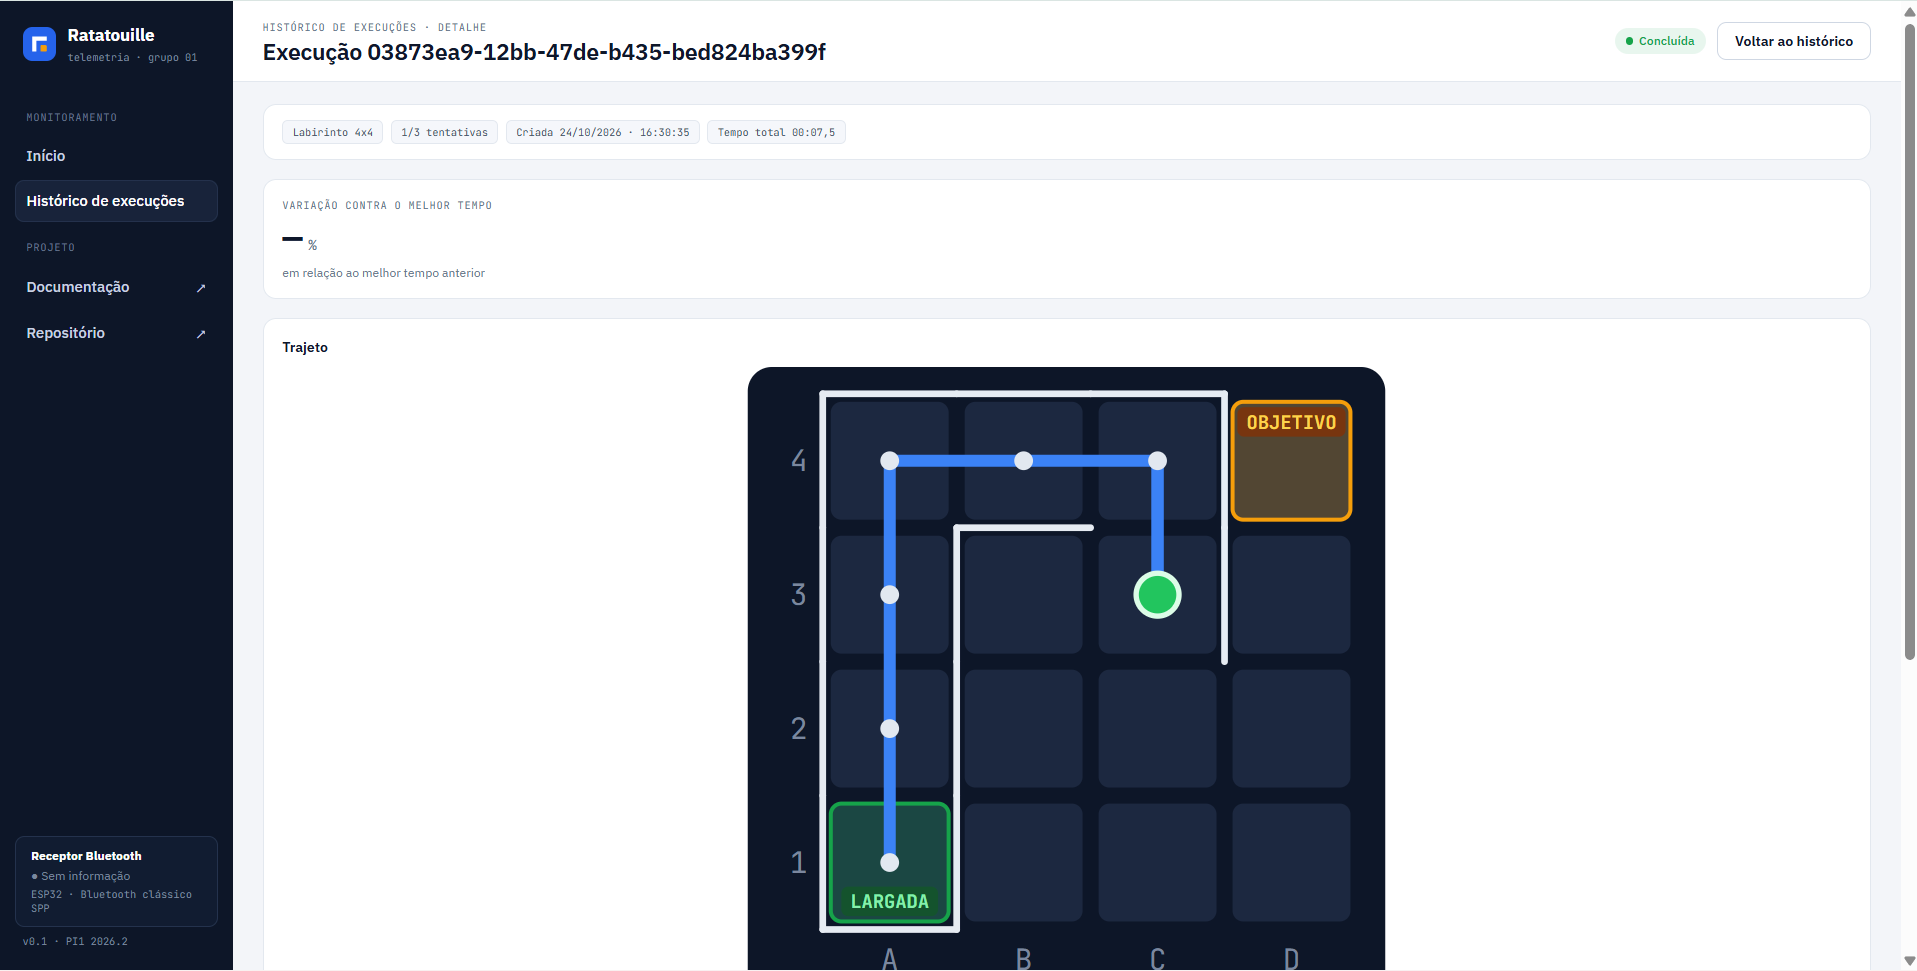Click the Criada 24/10/2026 timestamp chip

[x=602, y=132]
